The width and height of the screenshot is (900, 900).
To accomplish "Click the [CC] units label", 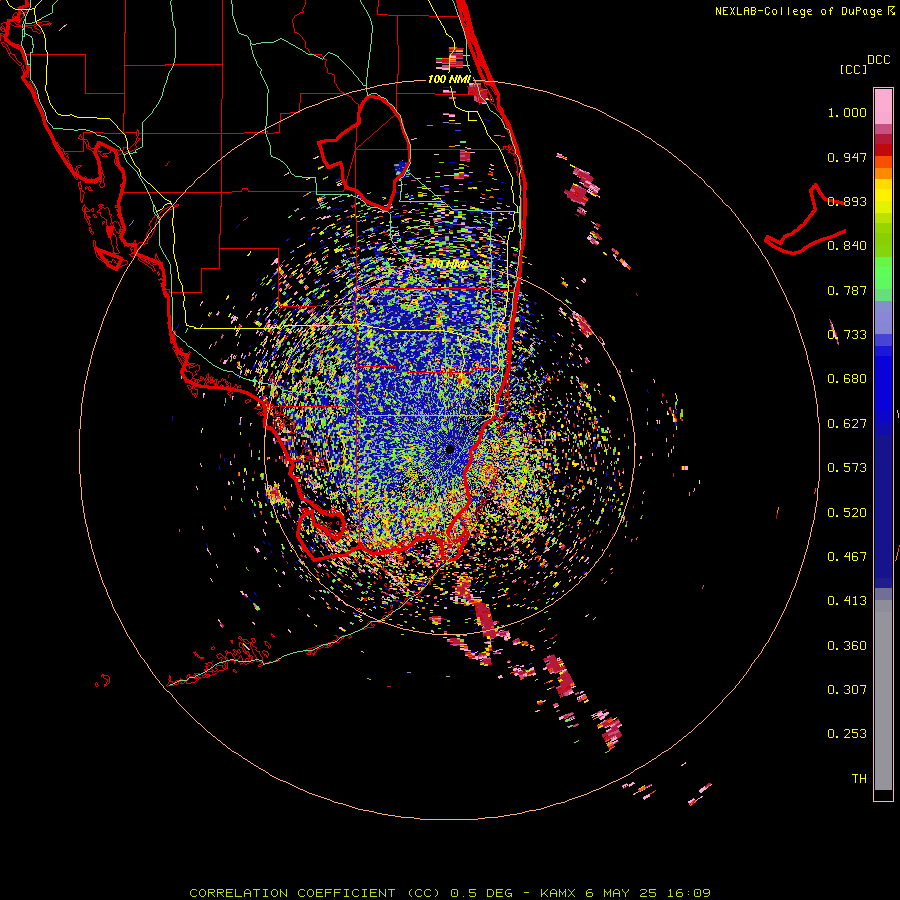I will 853,70.
